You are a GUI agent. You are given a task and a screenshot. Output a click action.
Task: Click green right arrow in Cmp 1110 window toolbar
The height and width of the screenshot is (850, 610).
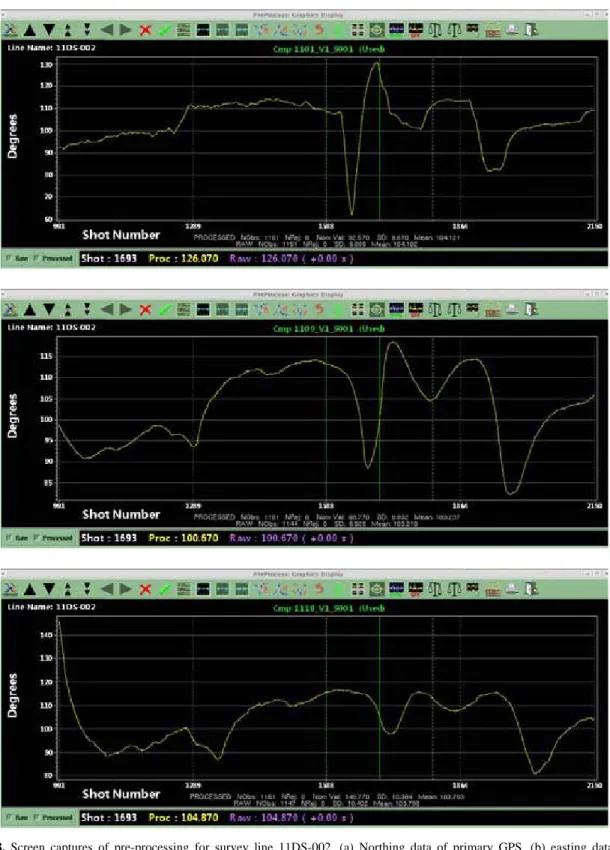click(x=126, y=589)
